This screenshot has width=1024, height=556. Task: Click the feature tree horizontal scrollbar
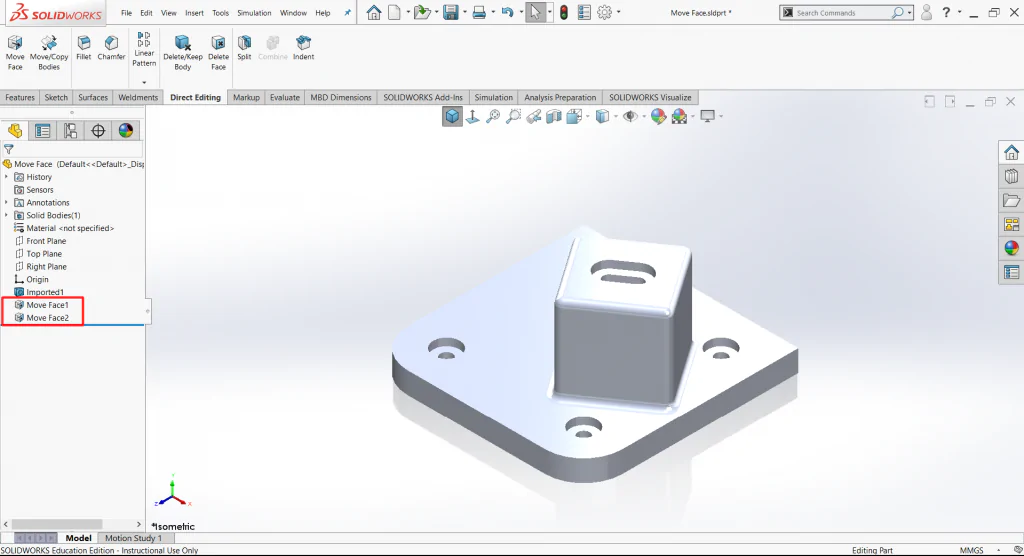(x=57, y=524)
